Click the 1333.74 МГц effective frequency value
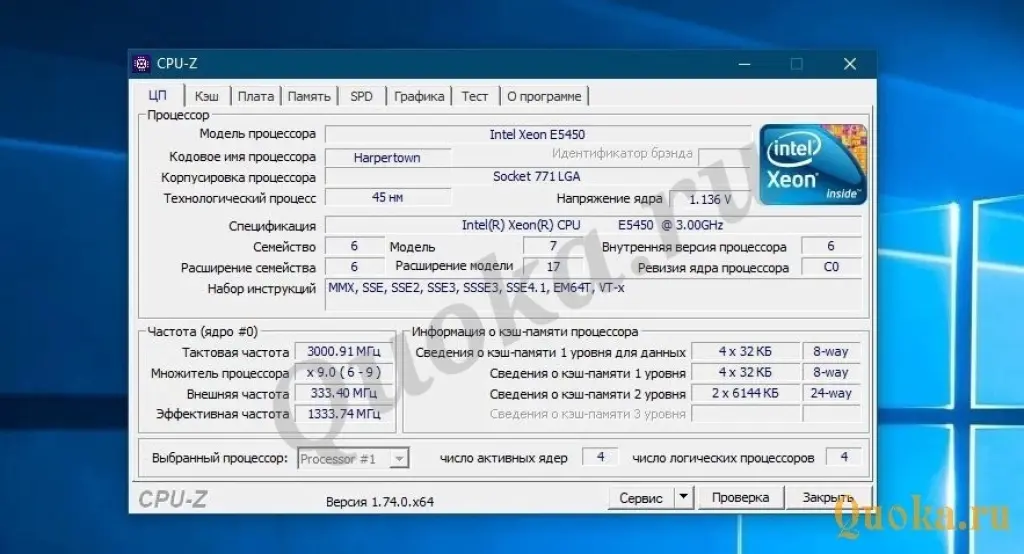This screenshot has width=1024, height=554. coord(344,414)
